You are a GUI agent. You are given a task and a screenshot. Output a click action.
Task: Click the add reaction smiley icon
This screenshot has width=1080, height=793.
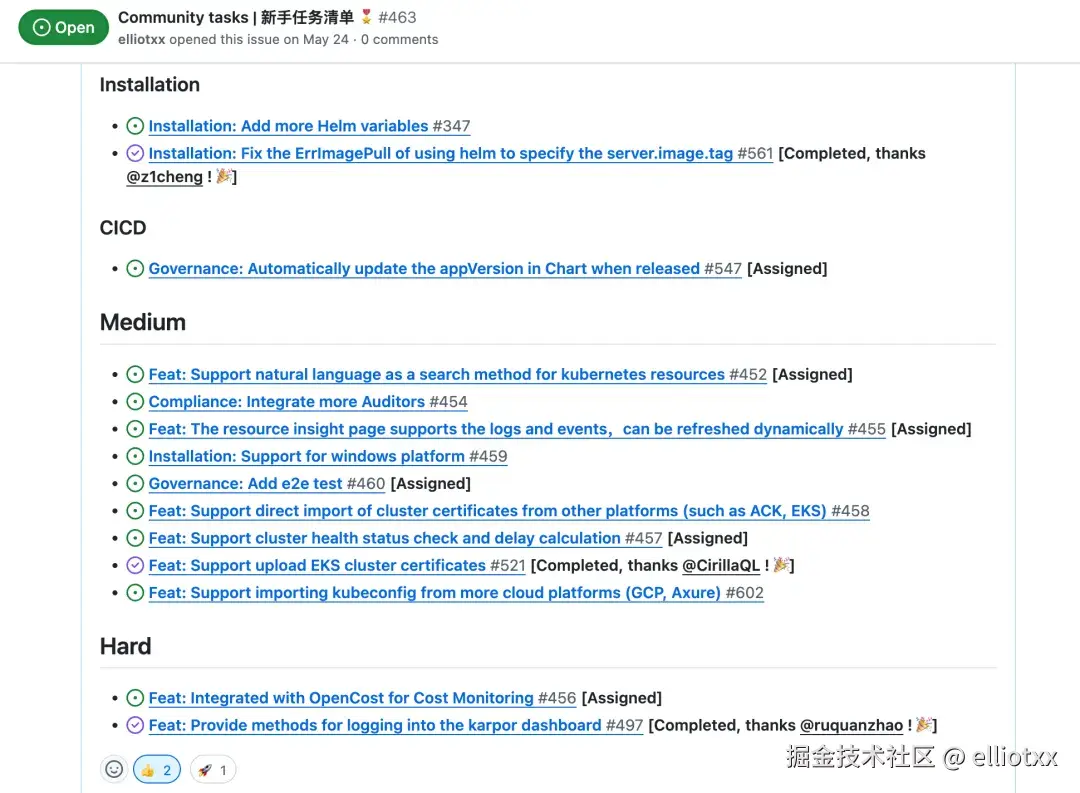point(114,769)
